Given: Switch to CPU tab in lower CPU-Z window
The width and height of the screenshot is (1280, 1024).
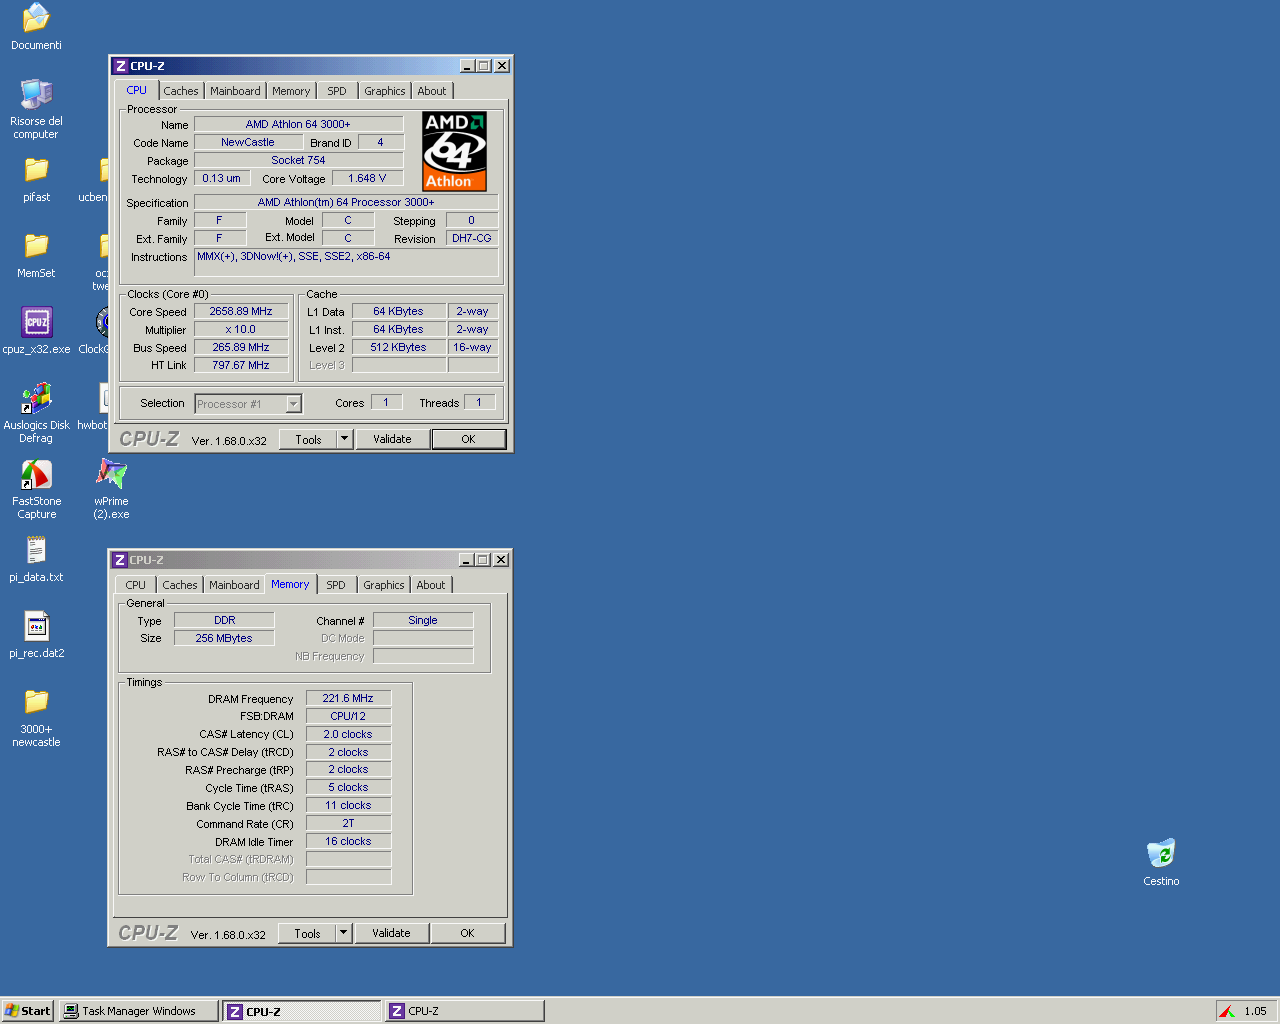Looking at the screenshot, I should (136, 585).
